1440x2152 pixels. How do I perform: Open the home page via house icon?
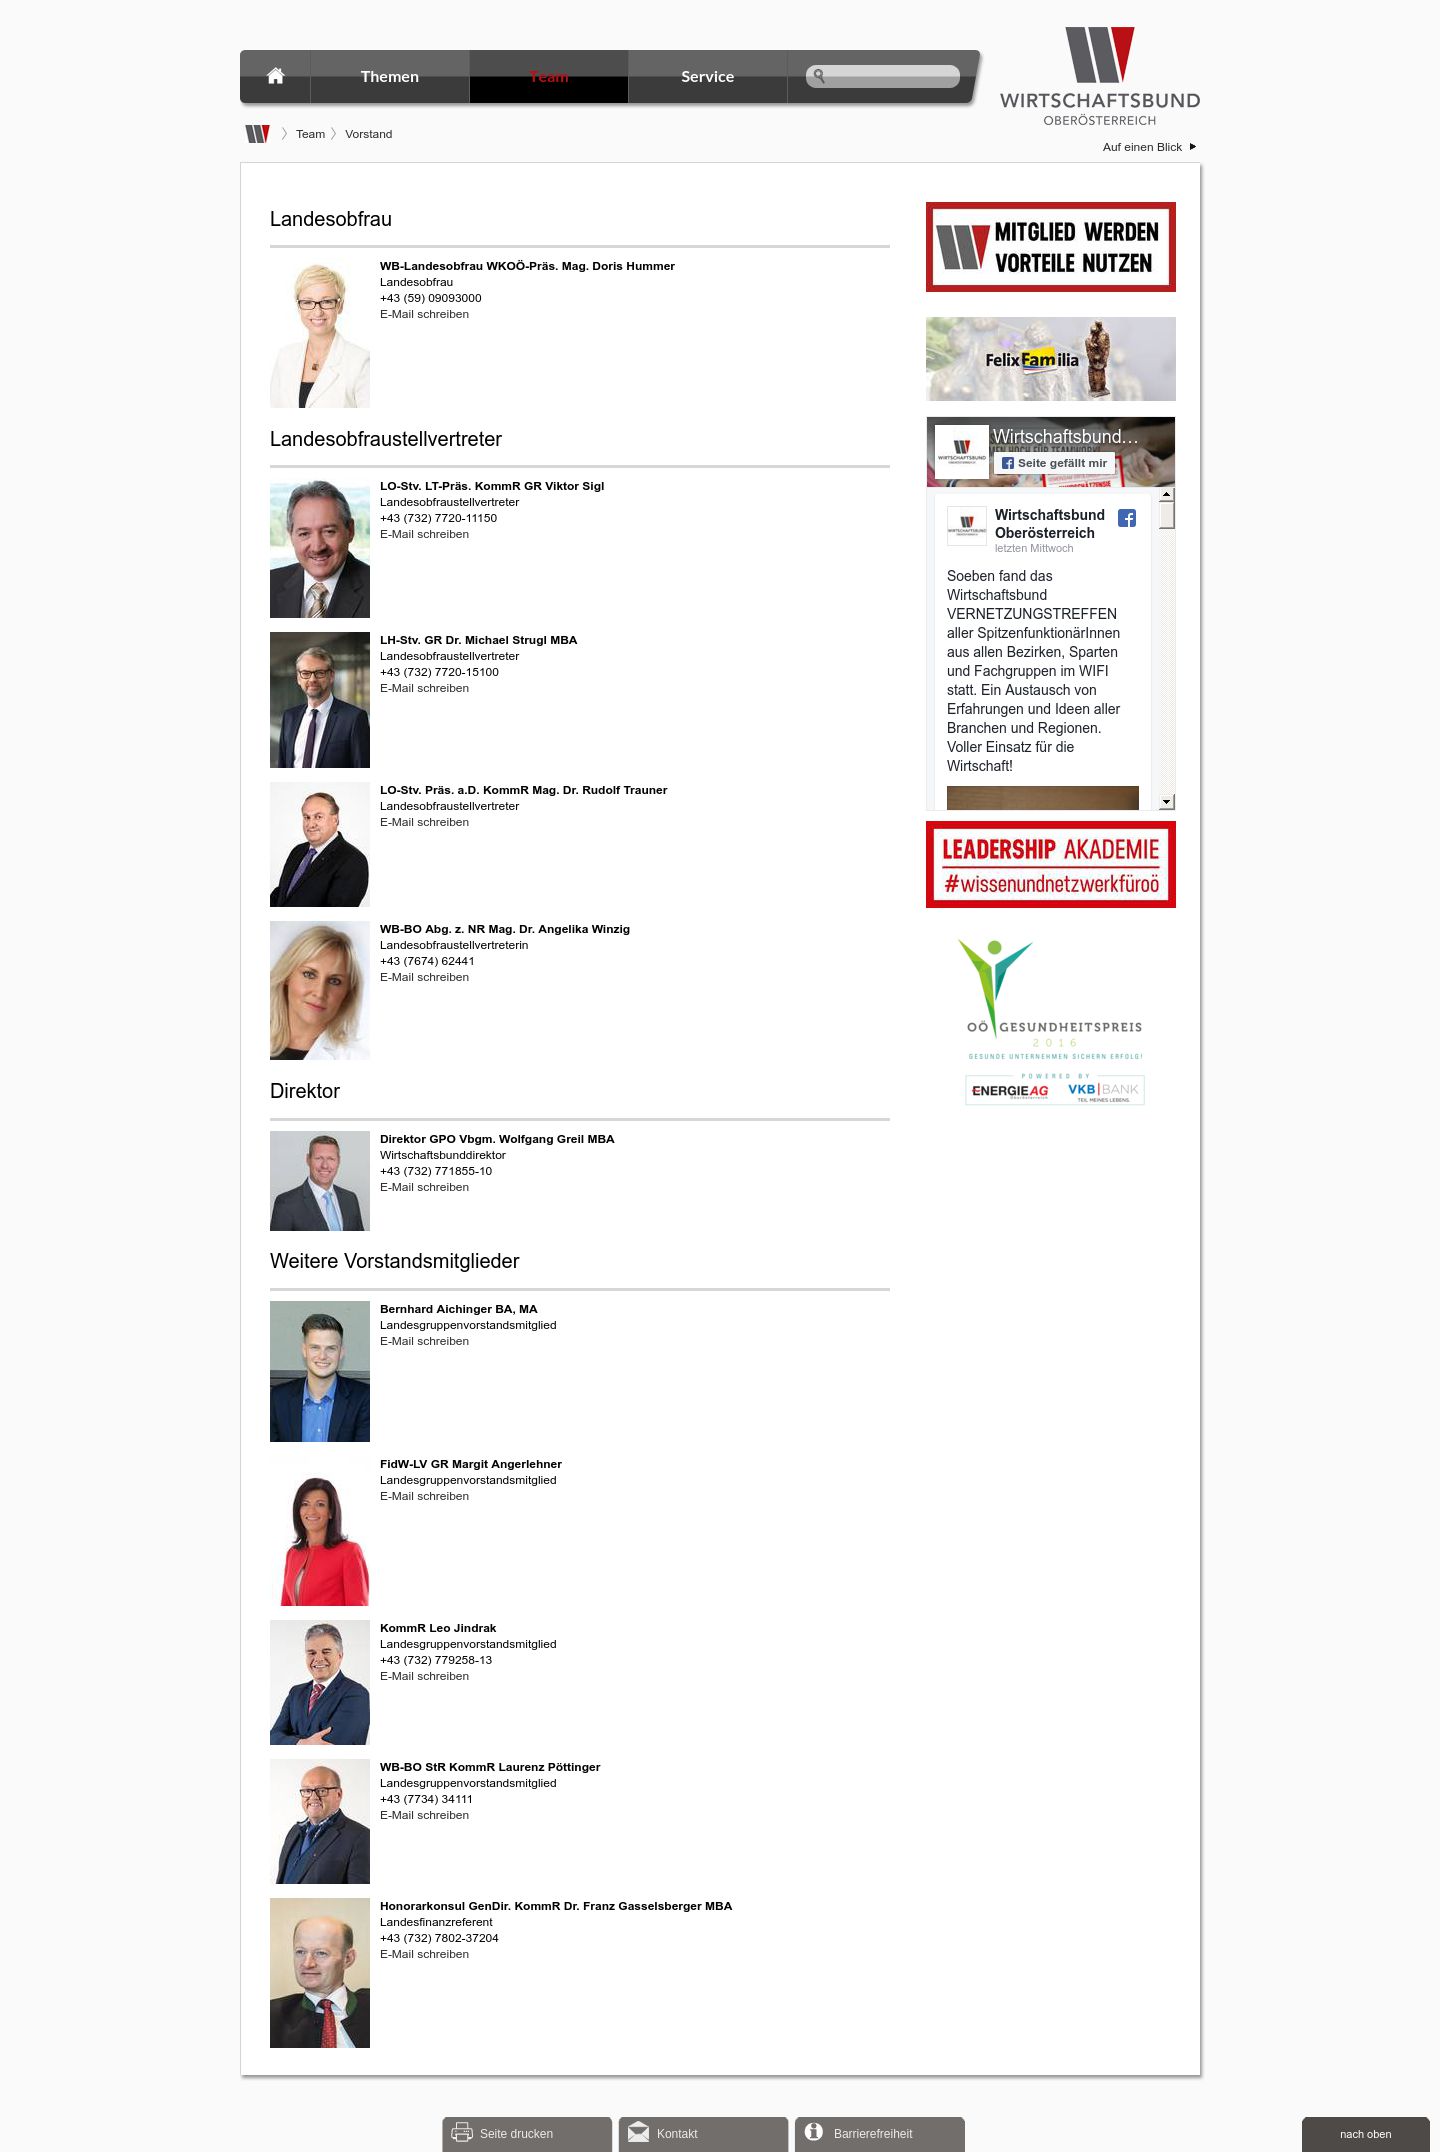[276, 76]
